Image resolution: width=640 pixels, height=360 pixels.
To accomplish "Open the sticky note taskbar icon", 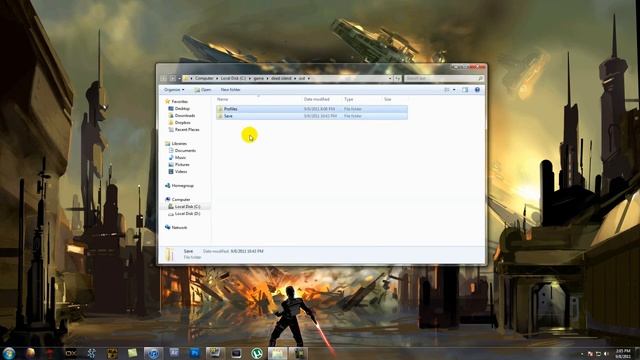I will pos(132,353).
